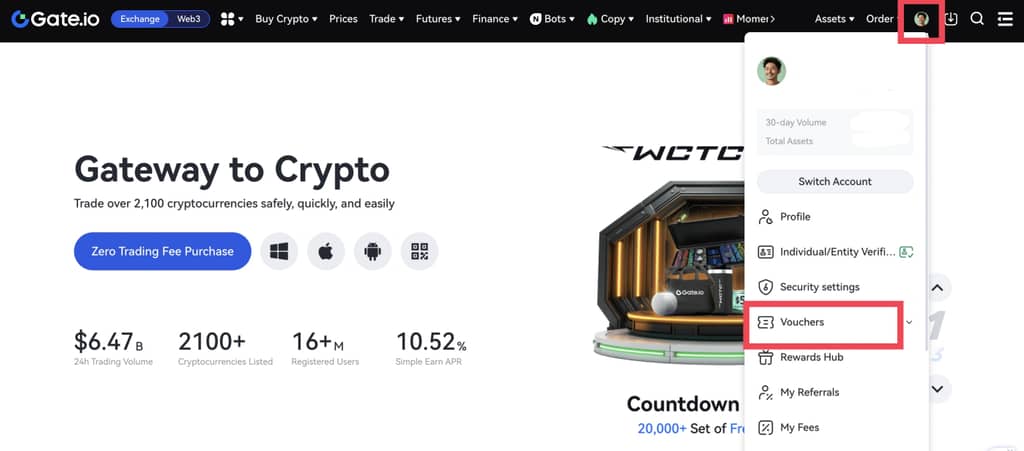Click the Zero Trading Fee Purchase button
Viewport: 1024px width, 451px height.
click(163, 251)
